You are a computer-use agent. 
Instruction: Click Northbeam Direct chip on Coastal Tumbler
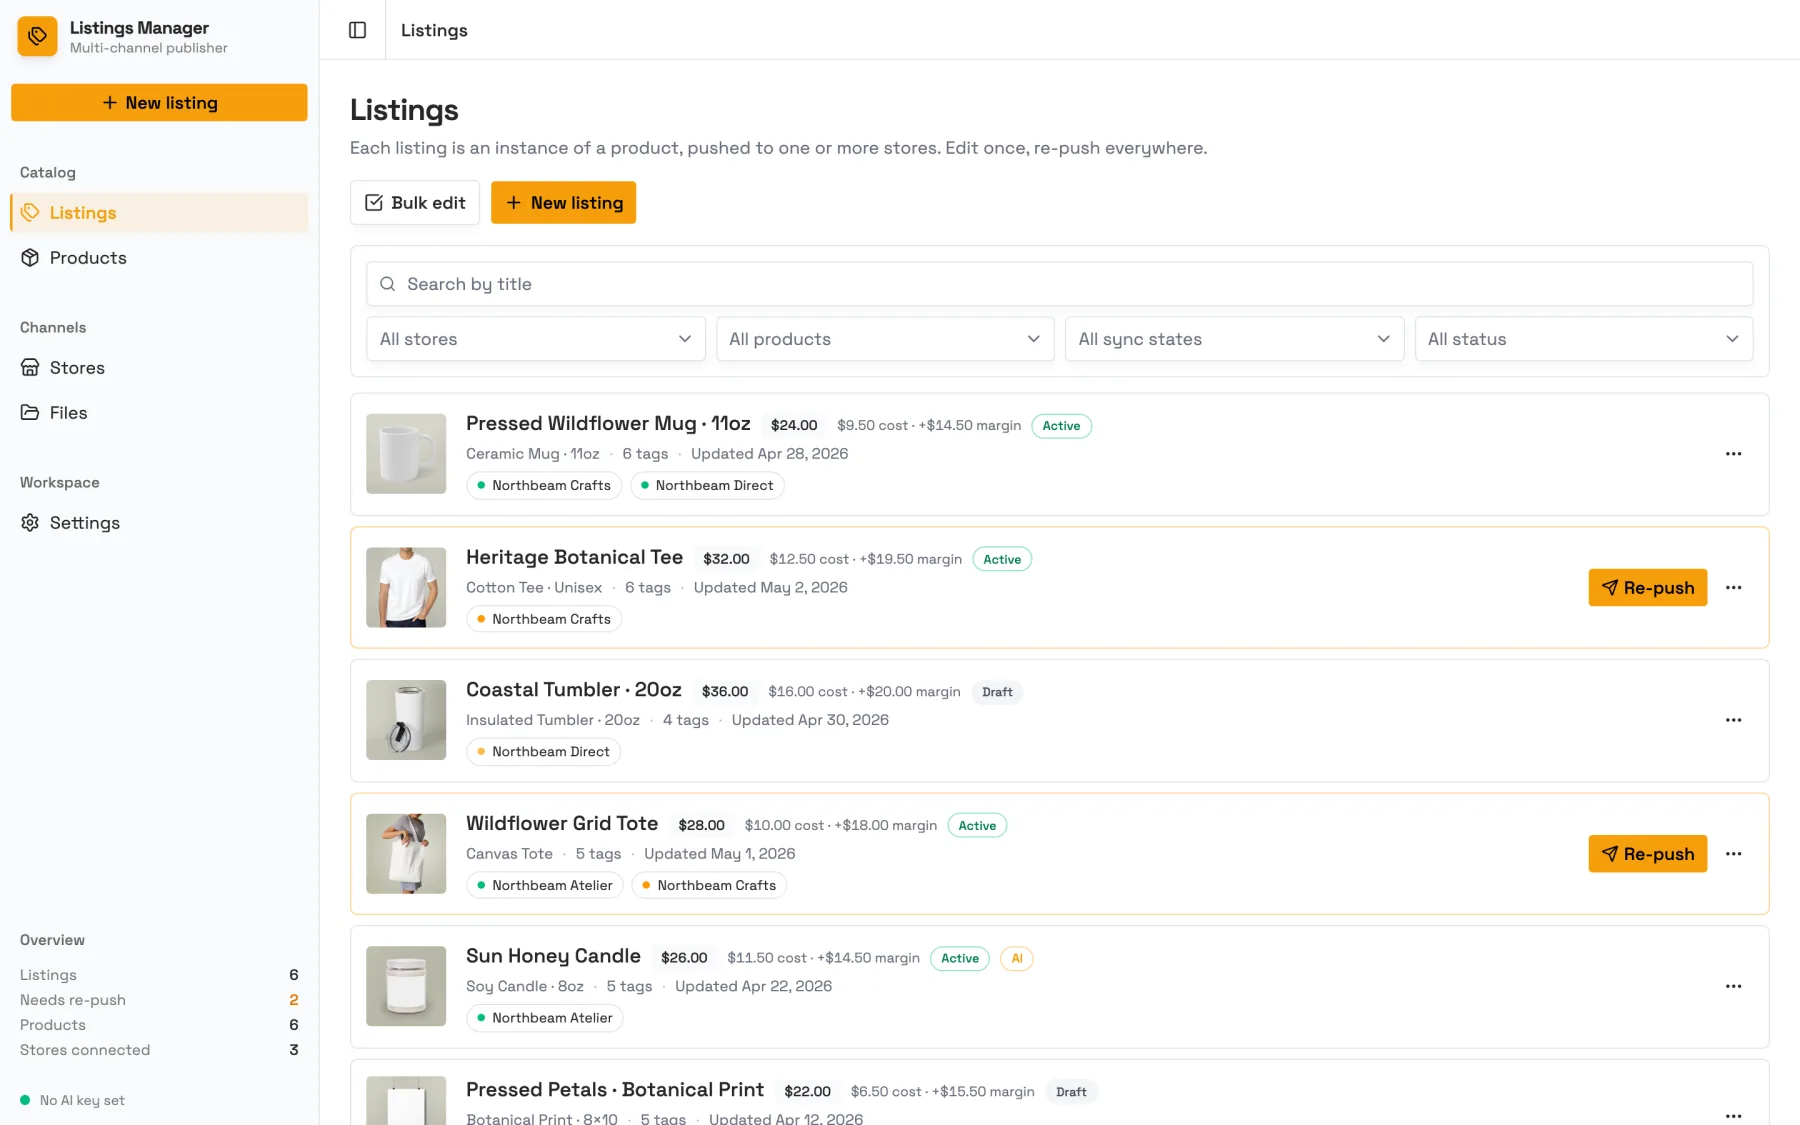(x=543, y=752)
